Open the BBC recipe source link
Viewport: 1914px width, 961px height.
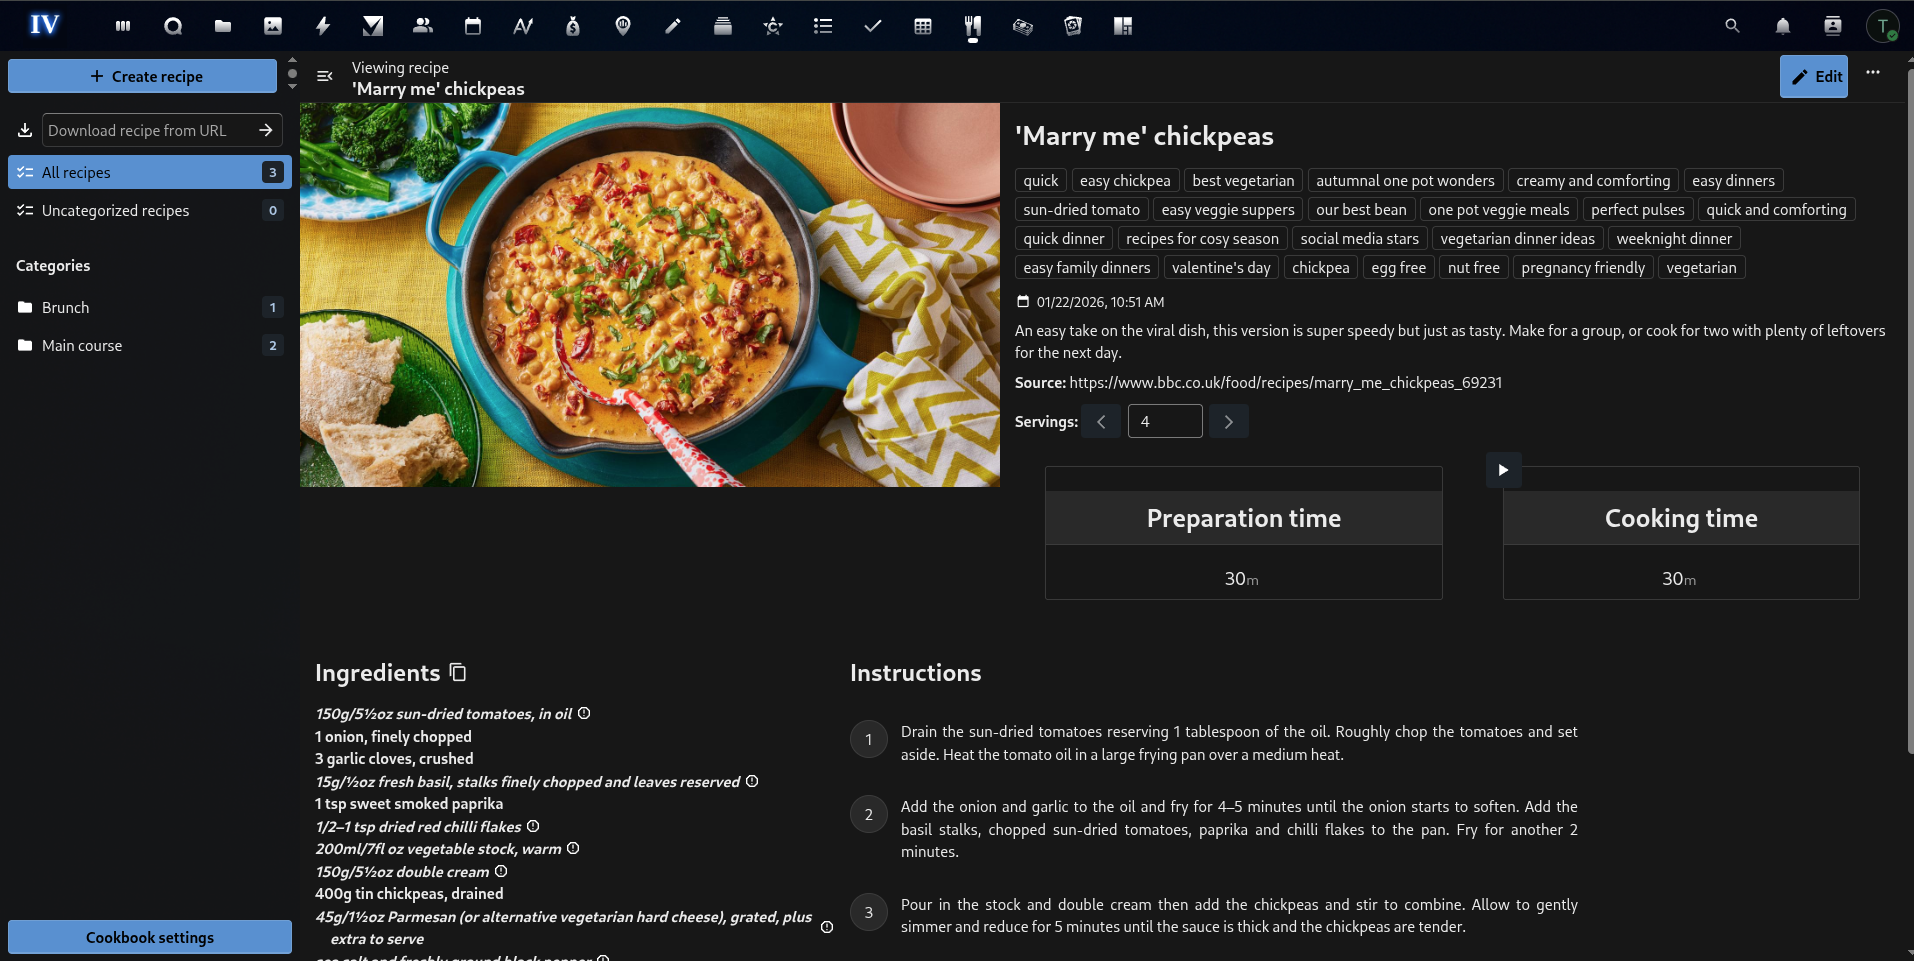[1285, 382]
